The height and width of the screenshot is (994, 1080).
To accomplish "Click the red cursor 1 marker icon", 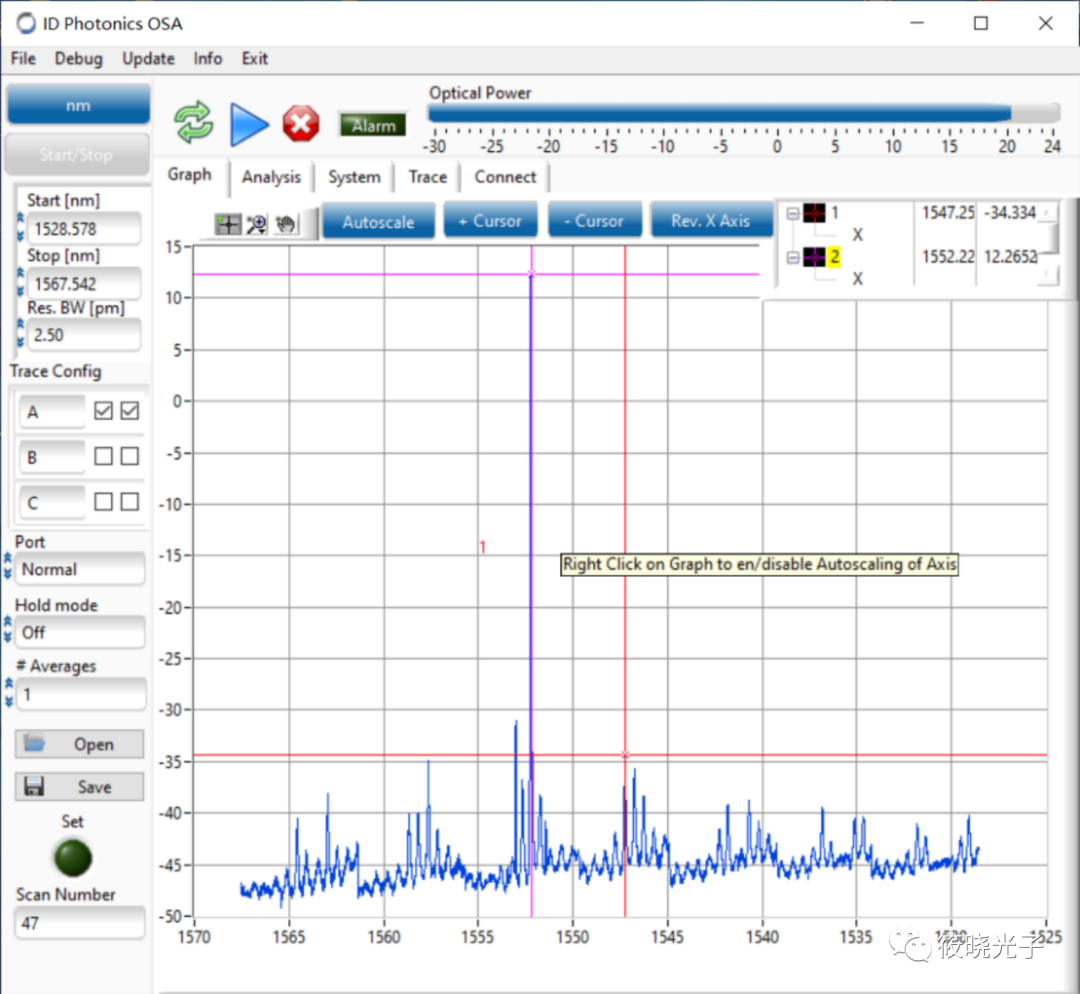I will tap(814, 213).
